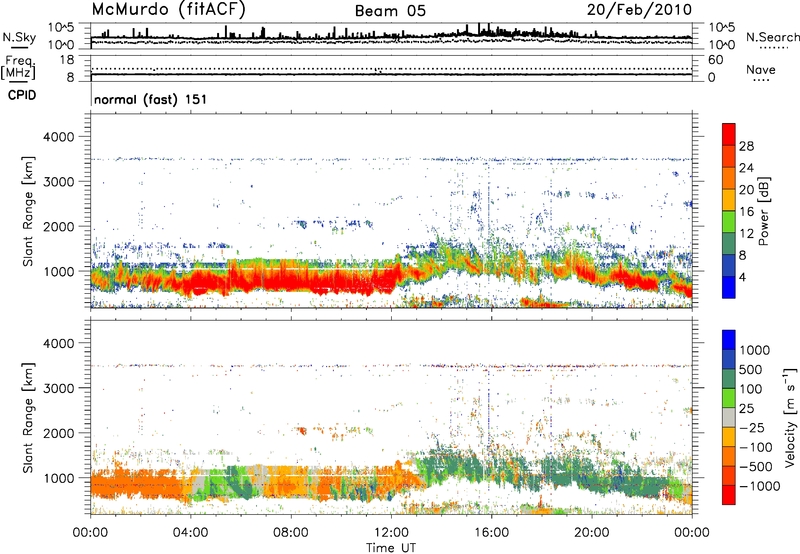
Task: Select the 16 dB label on Power colorbar
Action: [746, 212]
